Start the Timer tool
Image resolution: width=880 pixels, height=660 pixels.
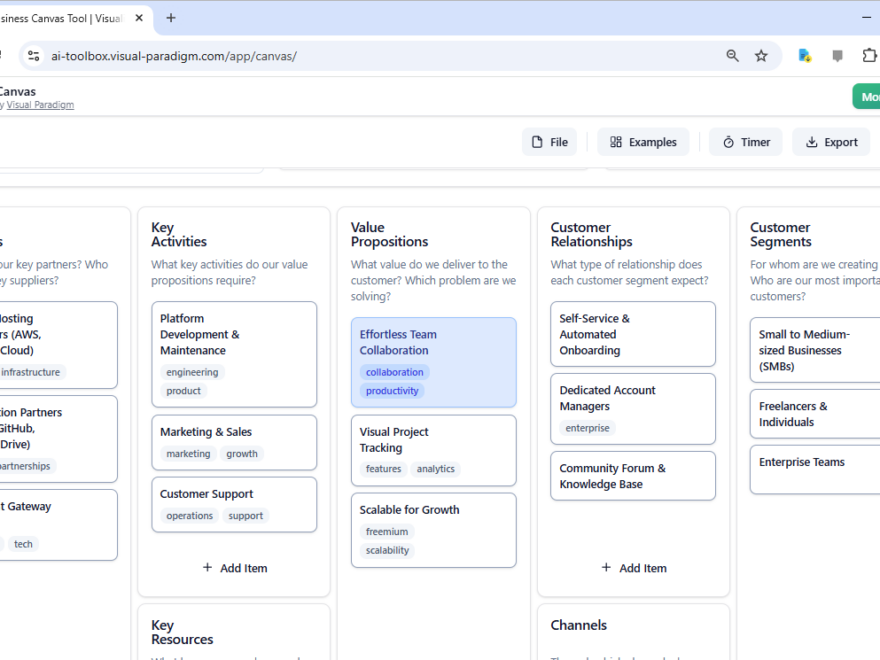point(727,141)
